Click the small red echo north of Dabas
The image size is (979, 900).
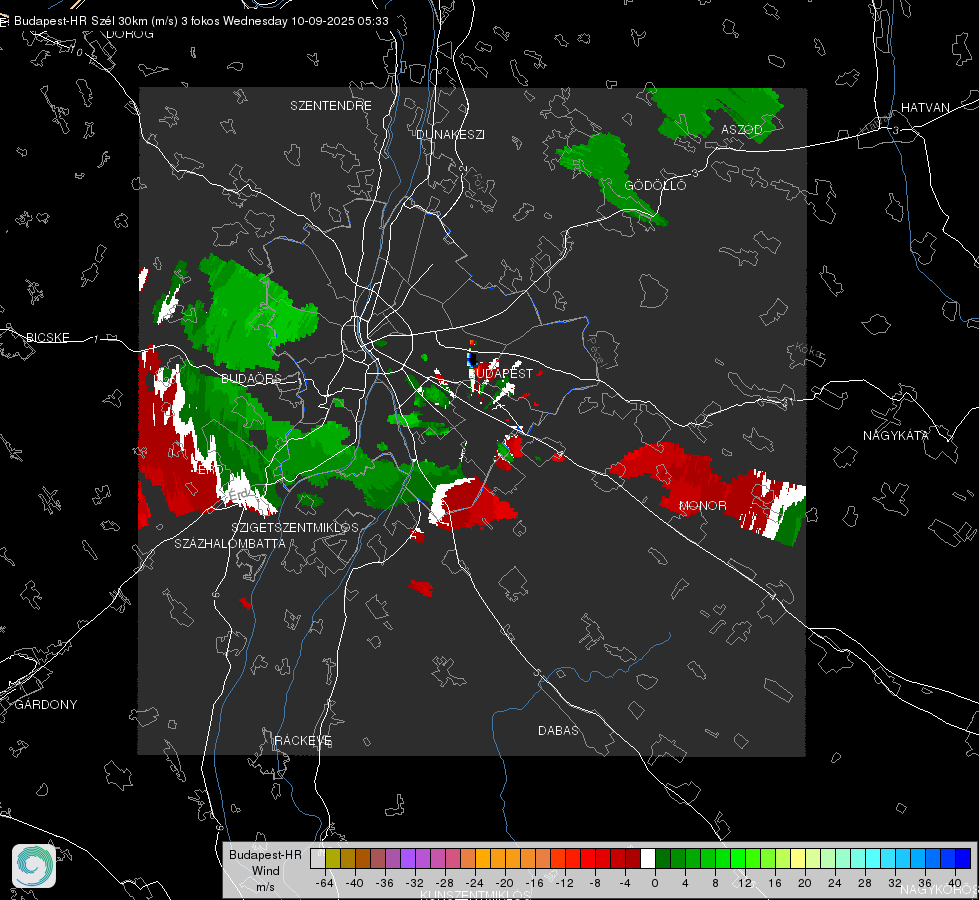(x=421, y=587)
